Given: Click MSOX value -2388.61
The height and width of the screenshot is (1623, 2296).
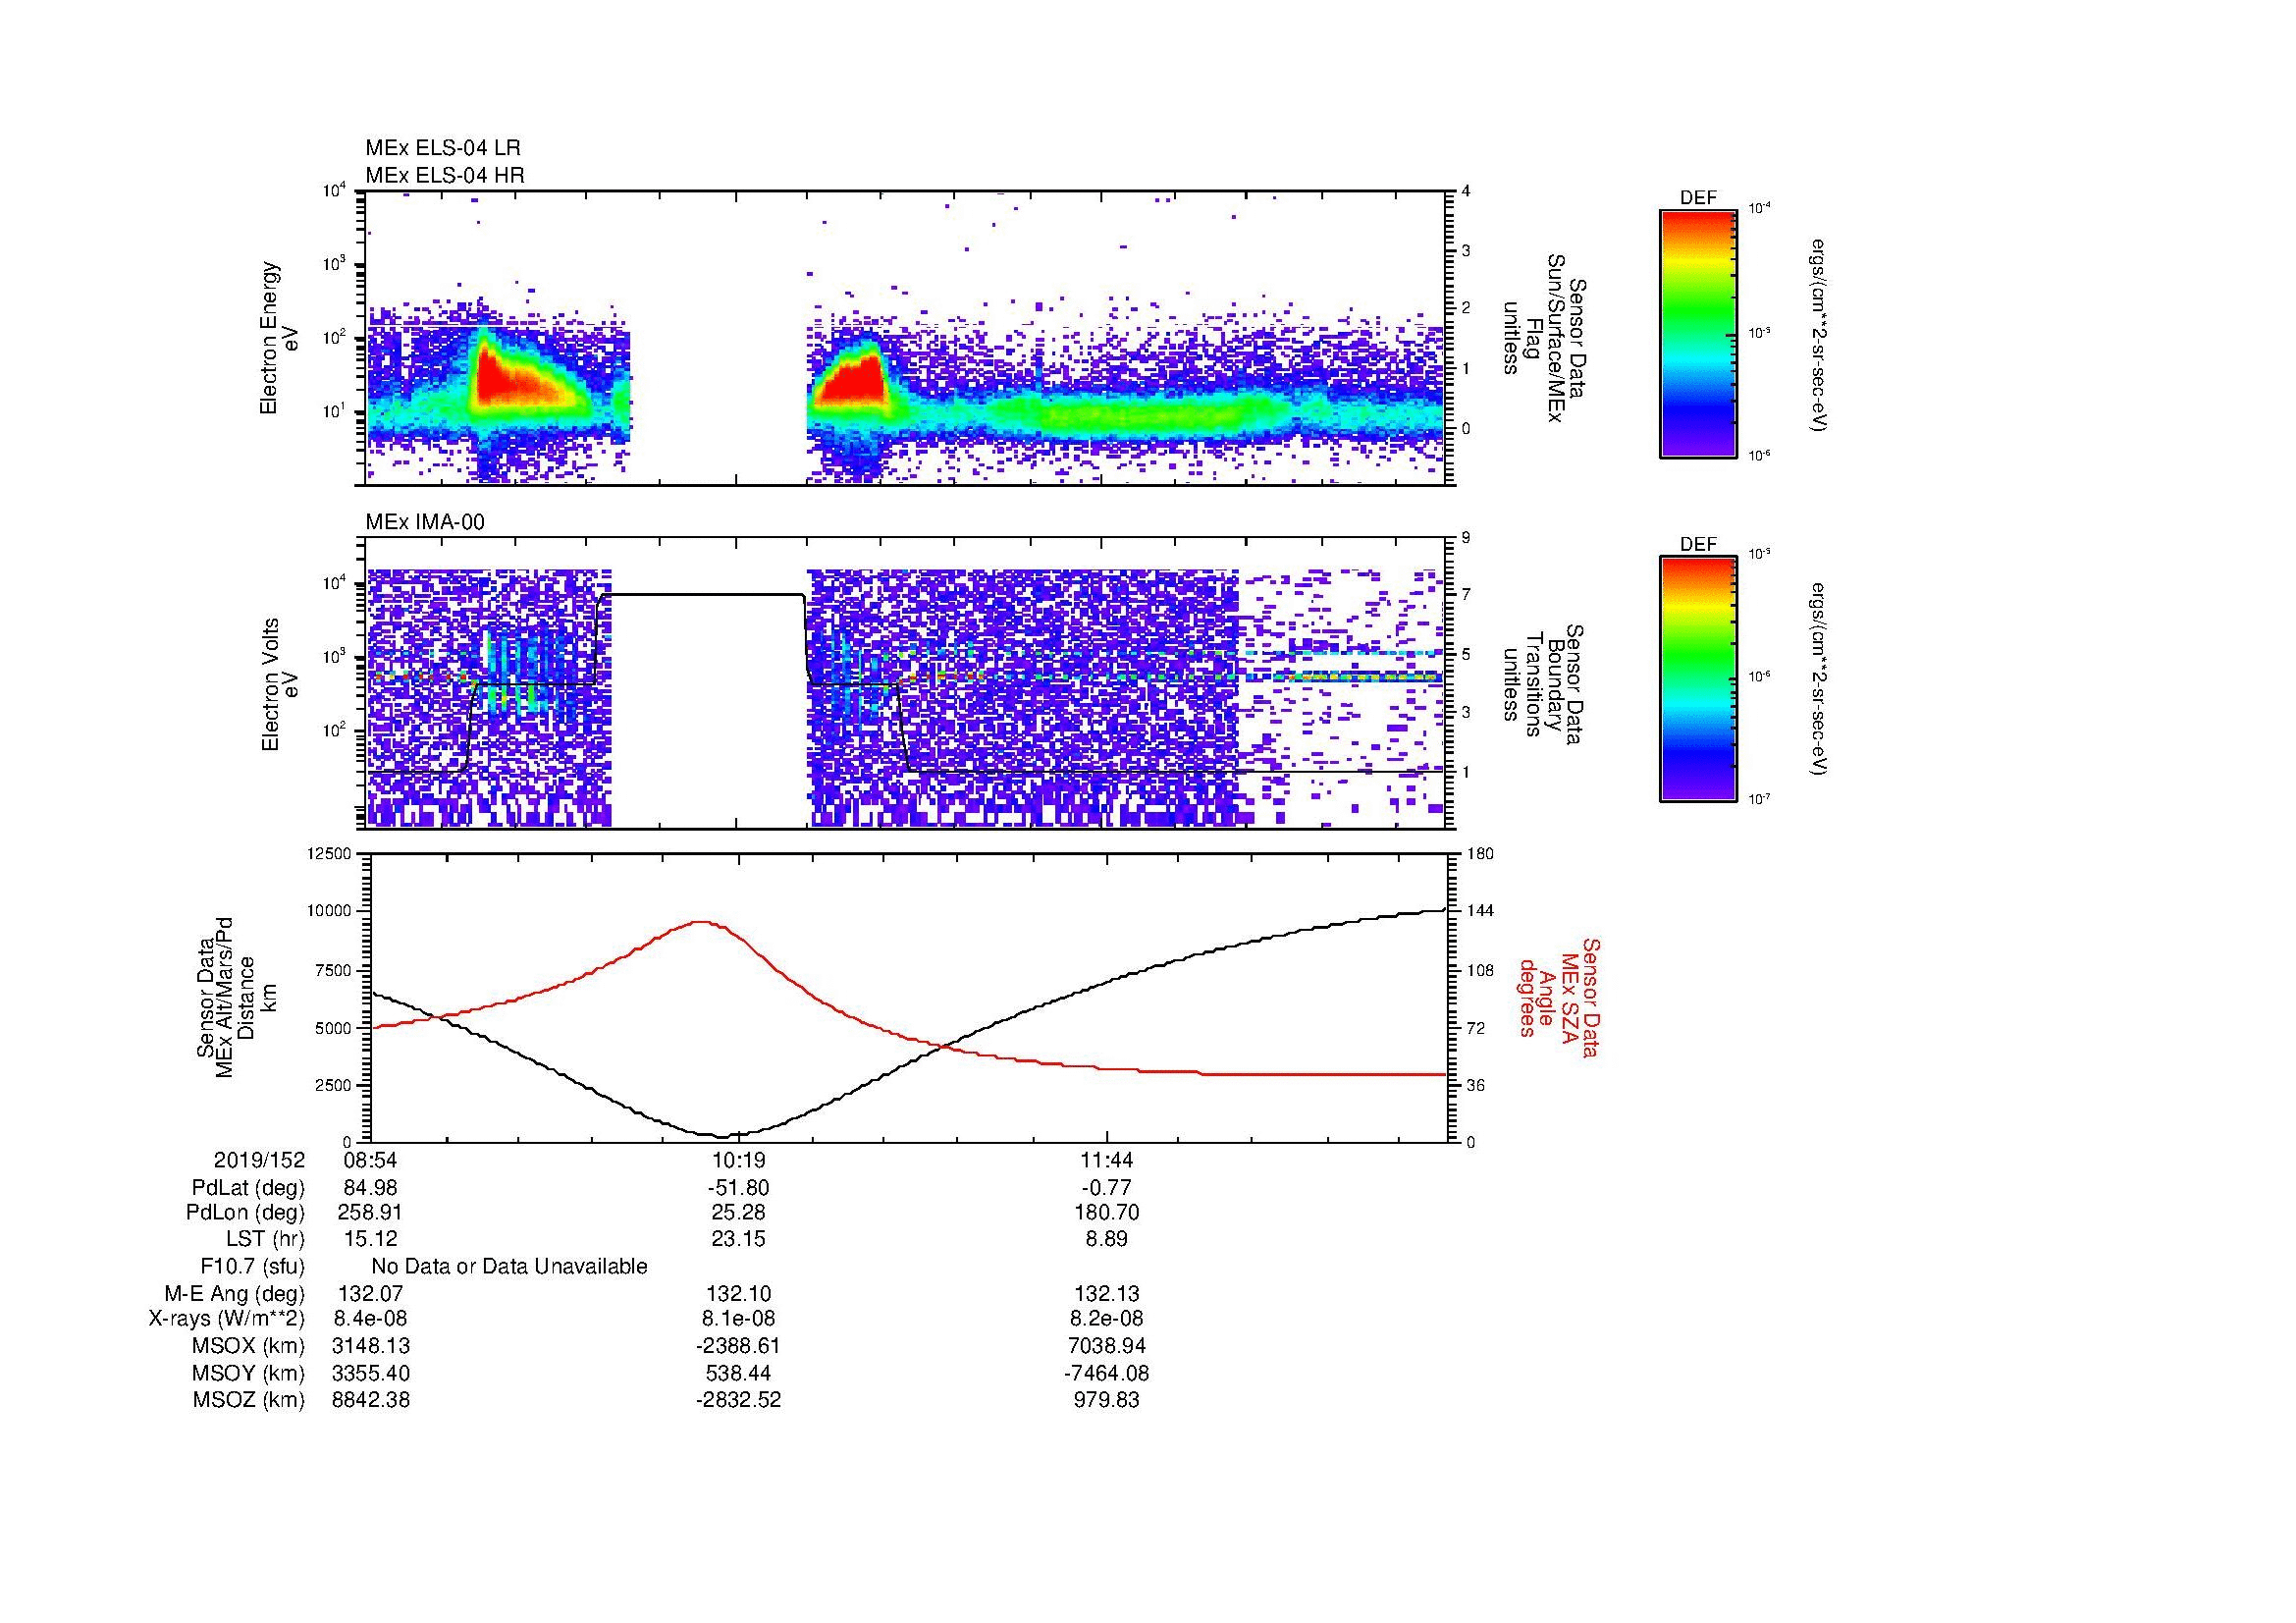Looking at the screenshot, I should [738, 1346].
